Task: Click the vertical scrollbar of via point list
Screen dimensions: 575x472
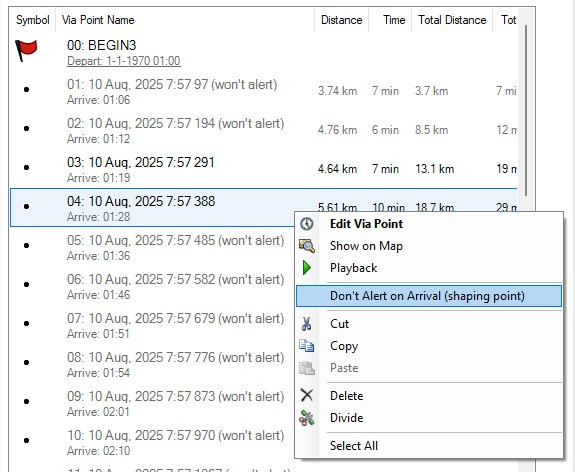Action: (526, 110)
